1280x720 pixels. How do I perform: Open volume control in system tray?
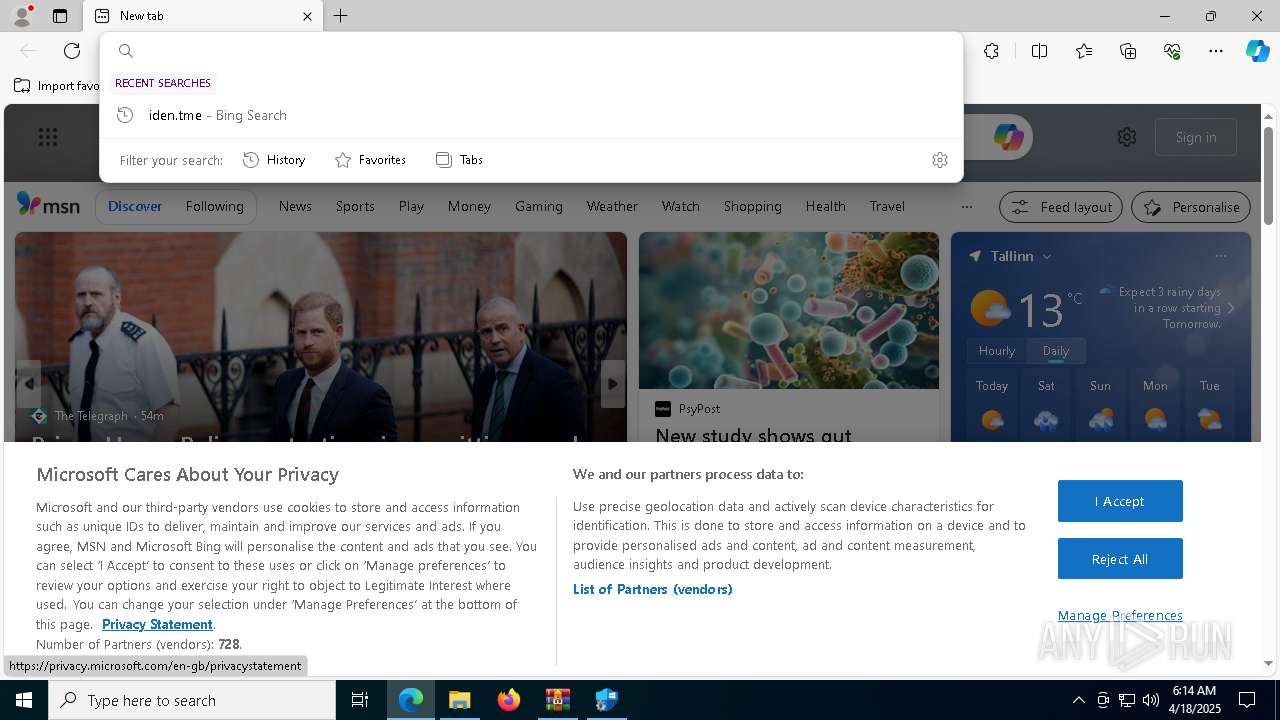tap(1150, 700)
